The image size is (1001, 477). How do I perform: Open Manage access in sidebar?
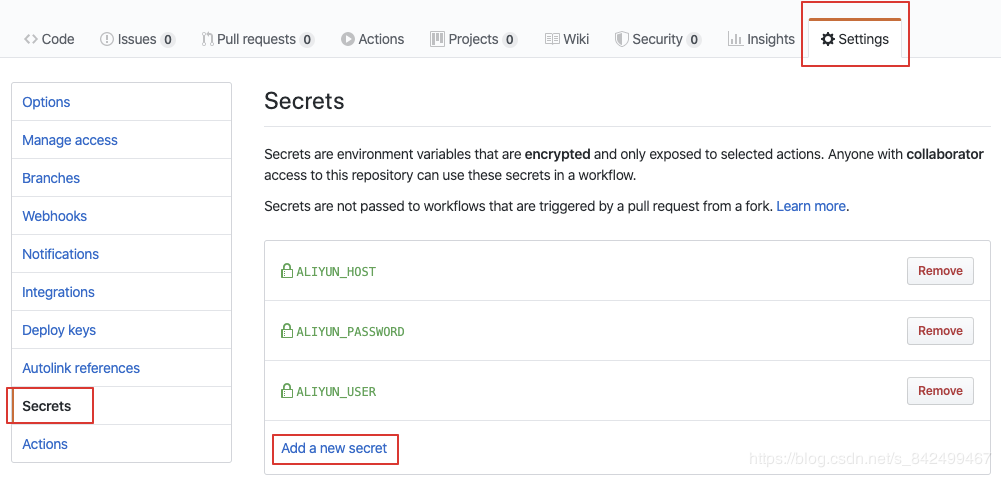coord(70,140)
